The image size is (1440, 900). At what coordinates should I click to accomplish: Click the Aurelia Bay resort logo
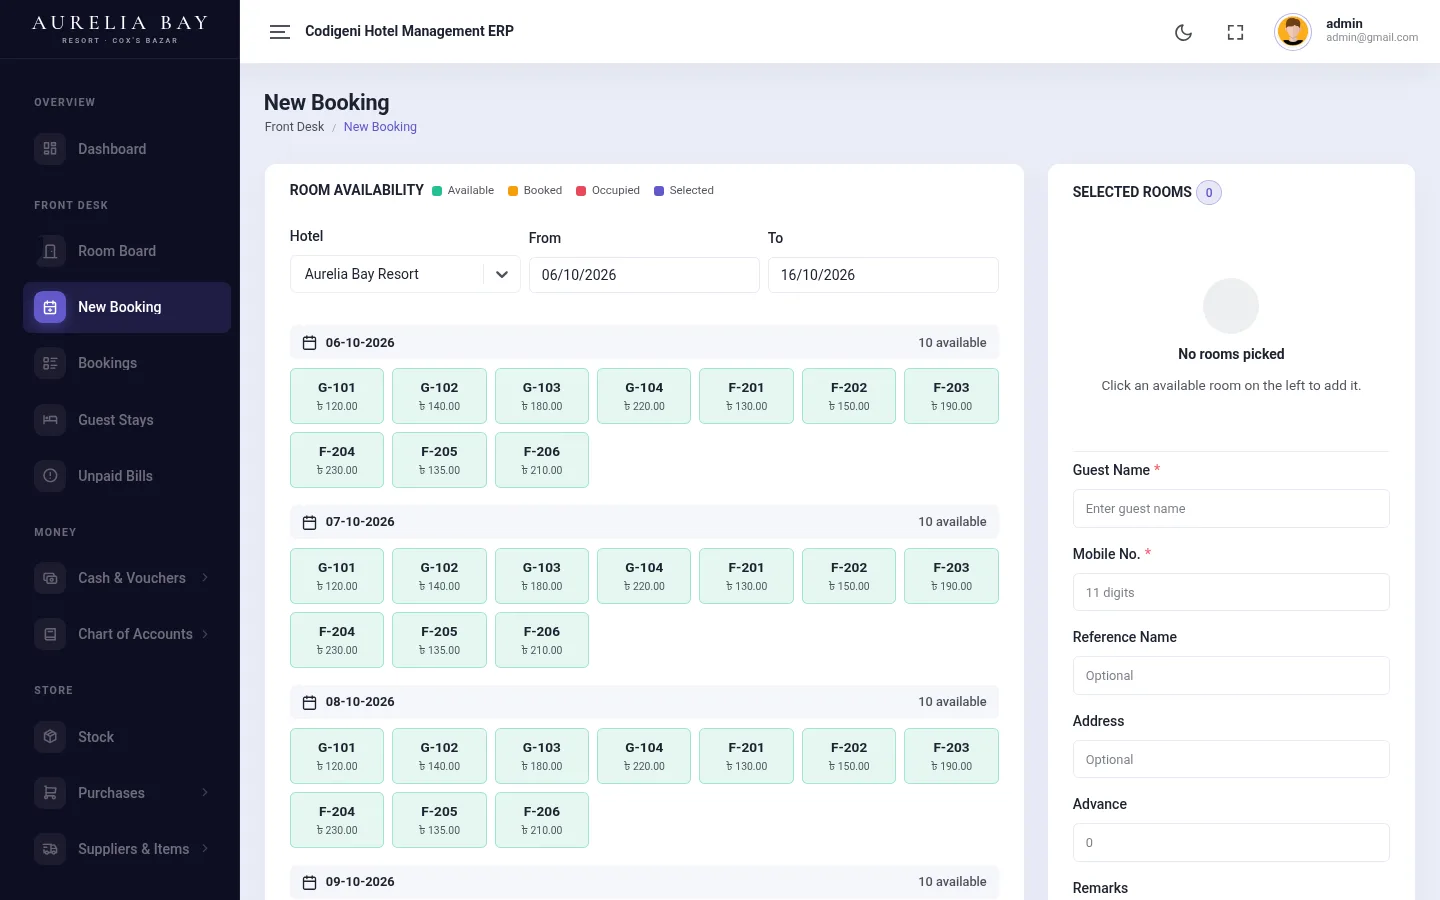(x=120, y=29)
